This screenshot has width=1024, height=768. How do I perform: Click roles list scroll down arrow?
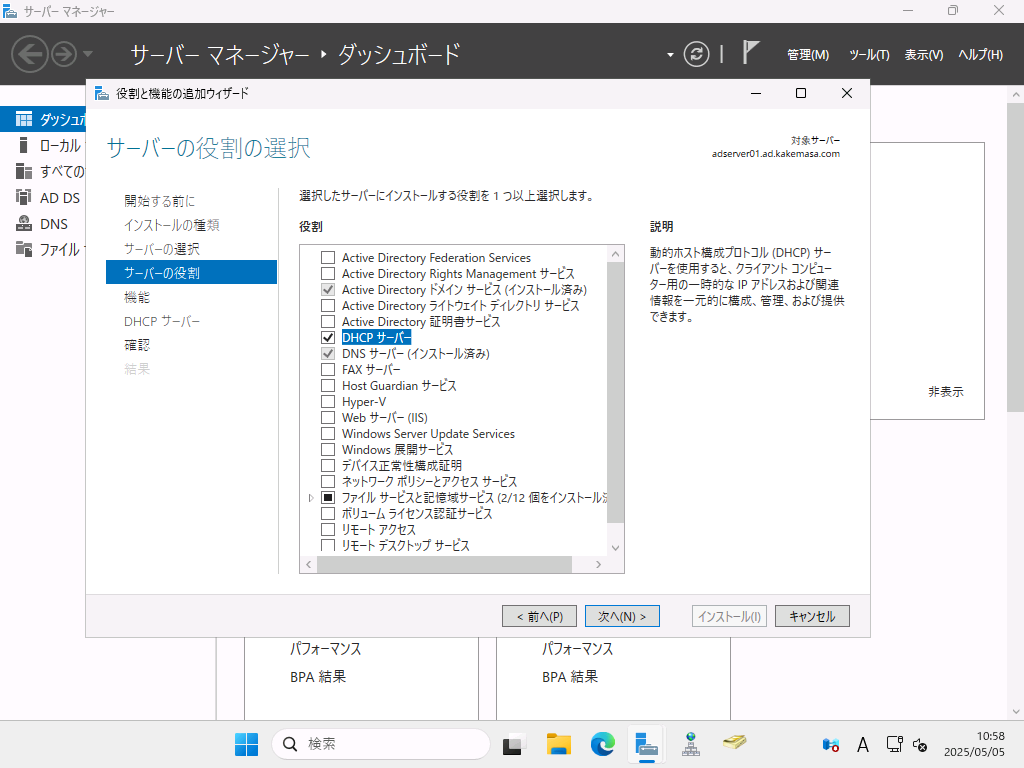pos(615,548)
